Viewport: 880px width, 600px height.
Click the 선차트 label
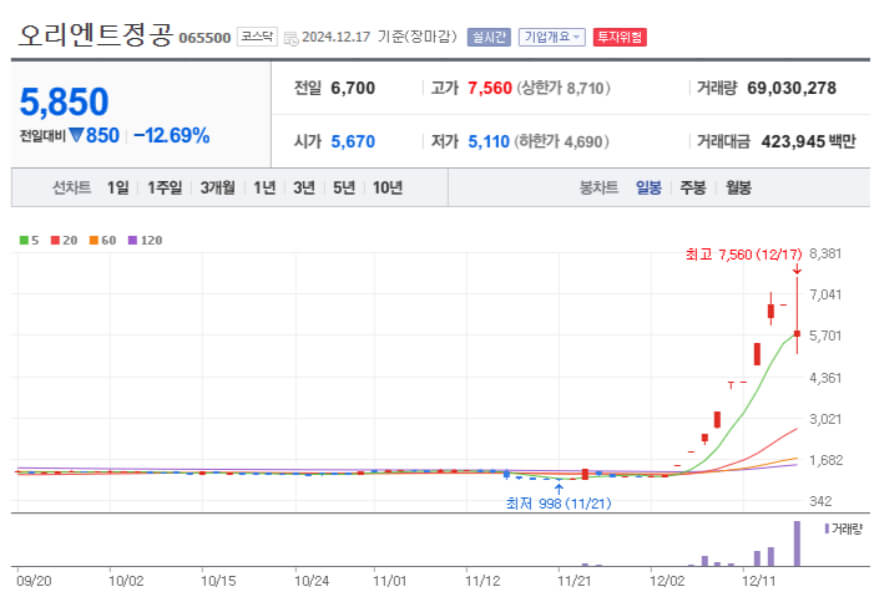click(71, 187)
